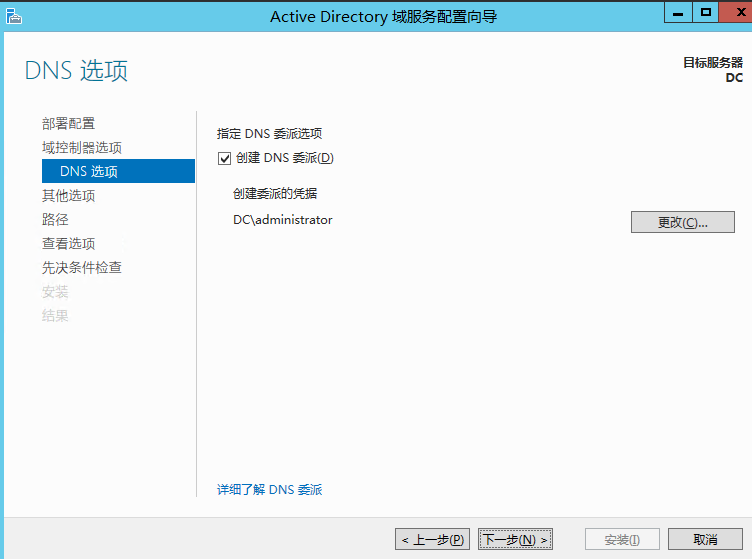This screenshot has width=752, height=559.
Task: Toggle the 创建 DNS 委派 checkbox
Action: (x=224, y=158)
